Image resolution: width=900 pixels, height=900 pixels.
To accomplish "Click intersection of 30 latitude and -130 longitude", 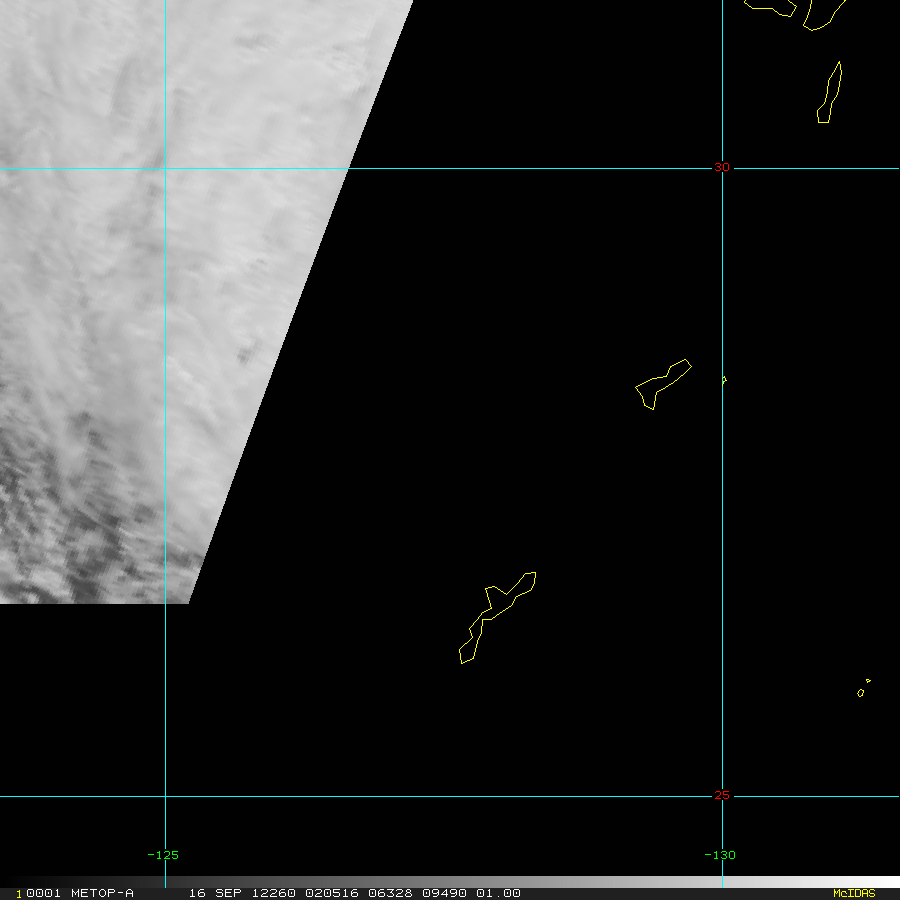I will [x=722, y=168].
